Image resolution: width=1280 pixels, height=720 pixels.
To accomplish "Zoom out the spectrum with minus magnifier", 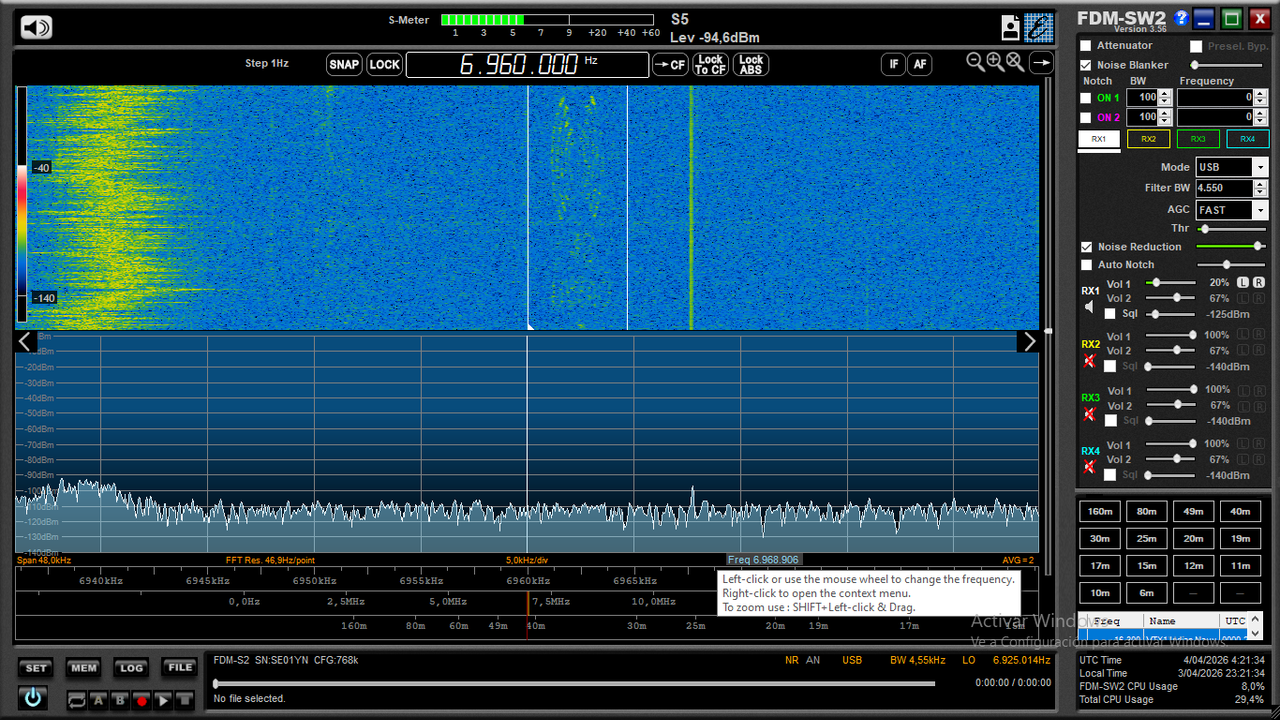I will (x=976, y=62).
